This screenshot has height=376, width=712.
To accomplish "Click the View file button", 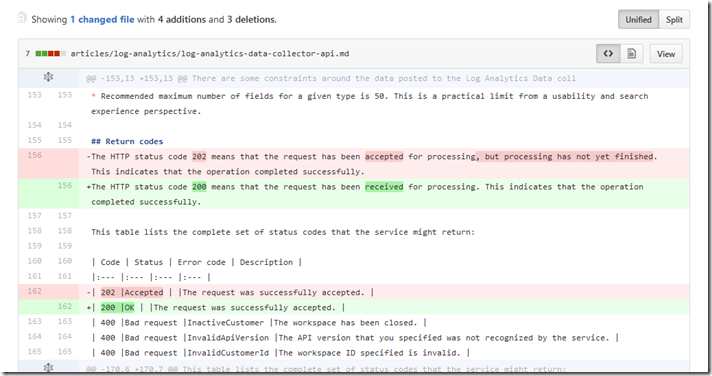I will pos(666,54).
